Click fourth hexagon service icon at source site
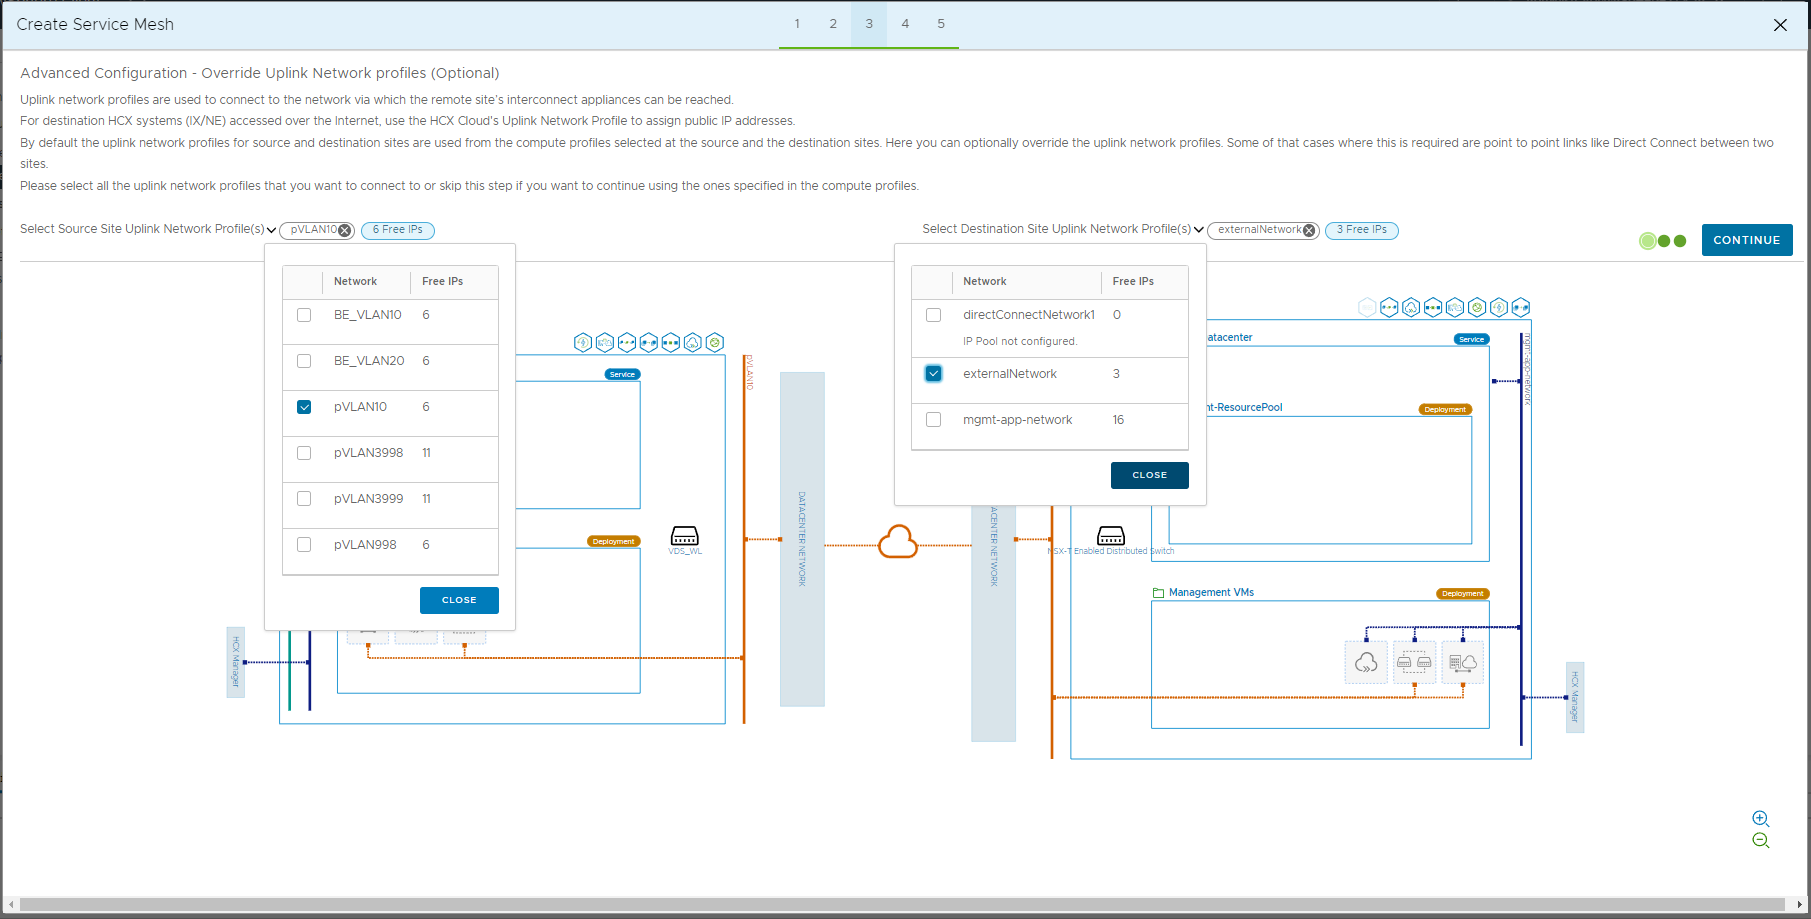 [649, 343]
